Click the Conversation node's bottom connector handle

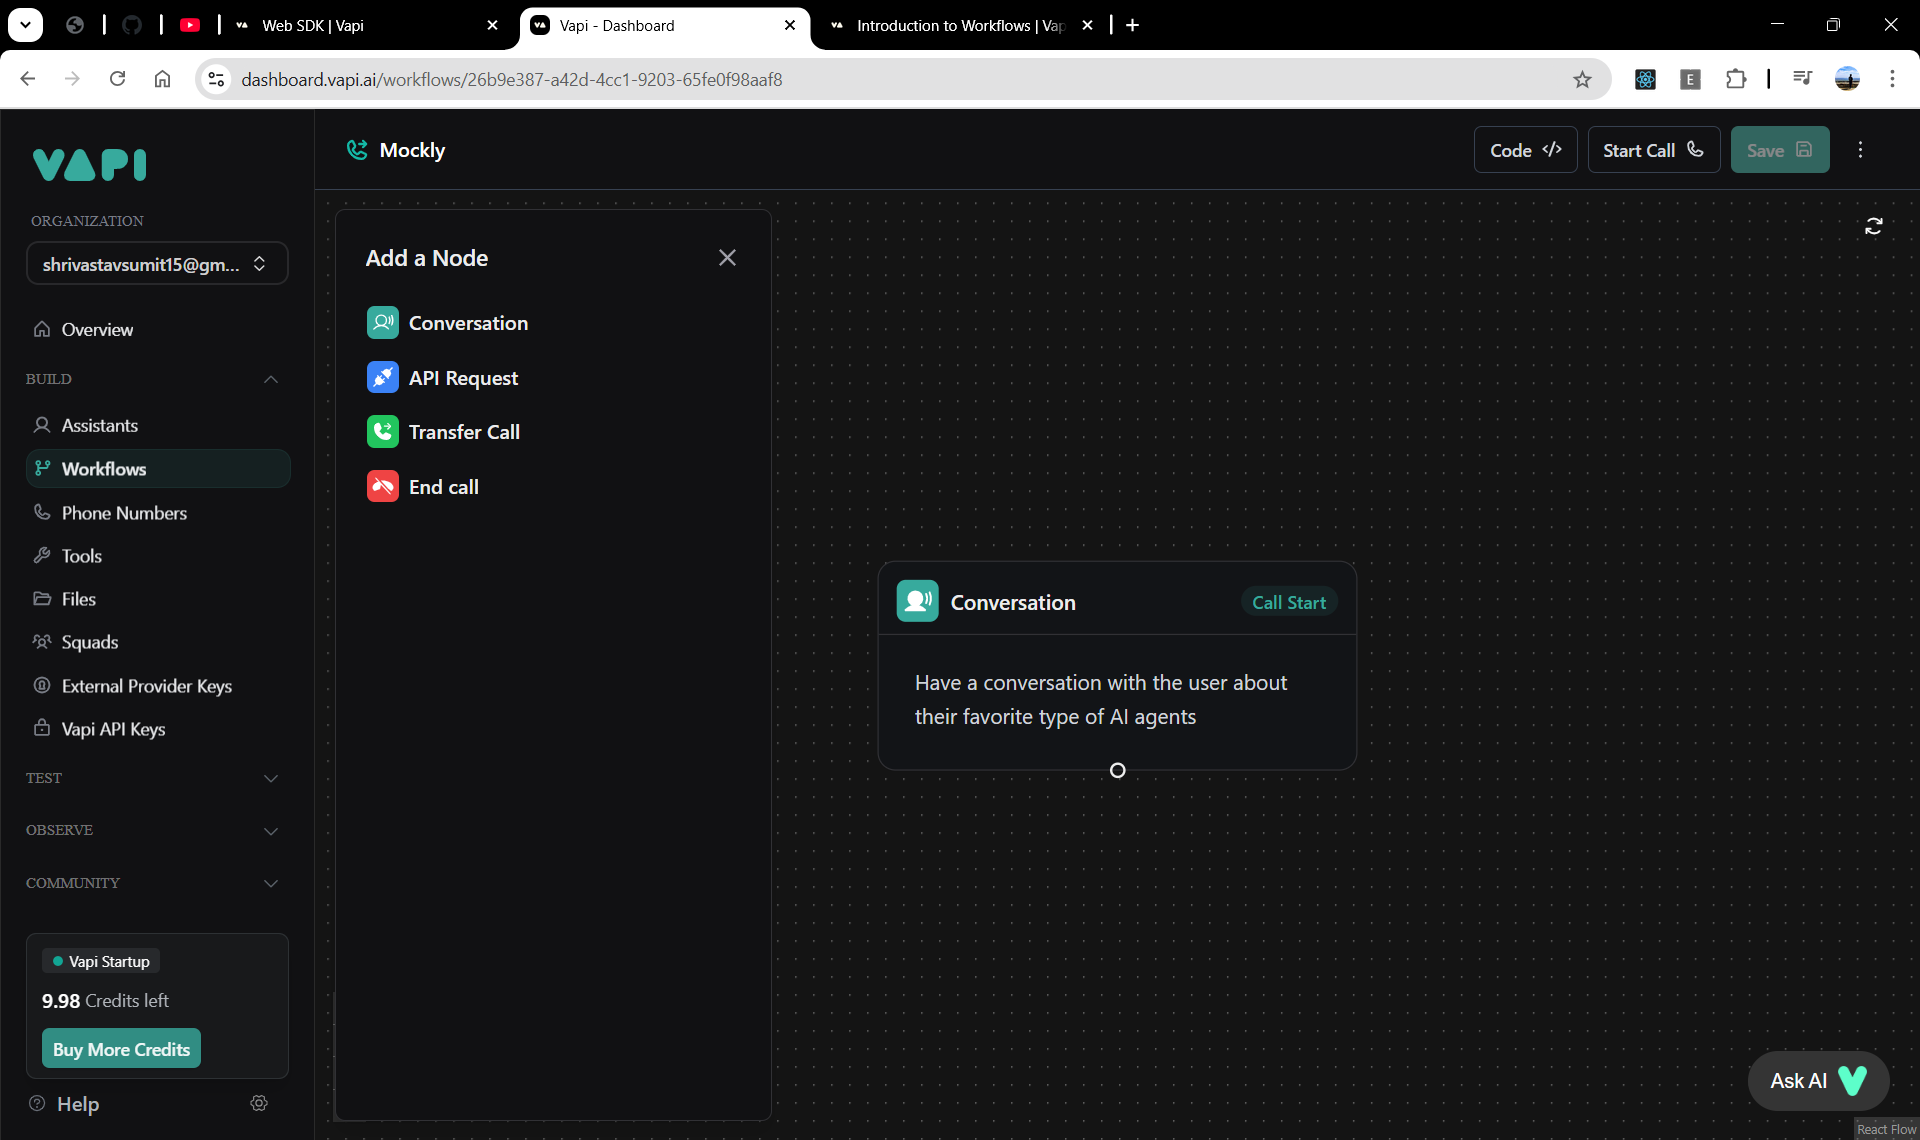point(1117,770)
